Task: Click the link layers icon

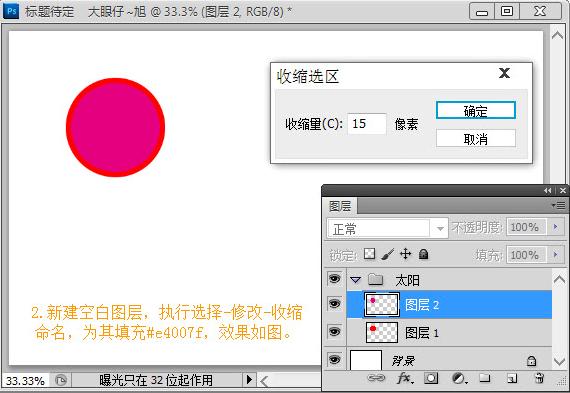Action: [376, 378]
